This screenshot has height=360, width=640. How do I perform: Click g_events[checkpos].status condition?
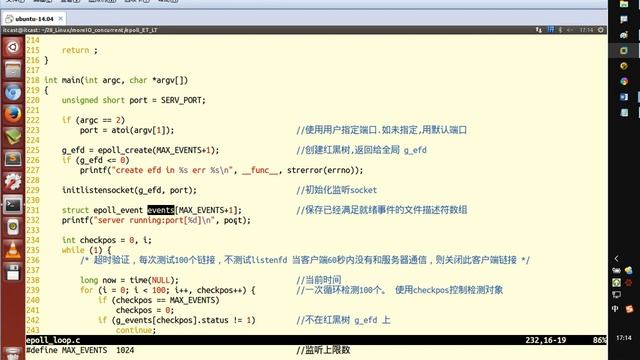pos(176,320)
